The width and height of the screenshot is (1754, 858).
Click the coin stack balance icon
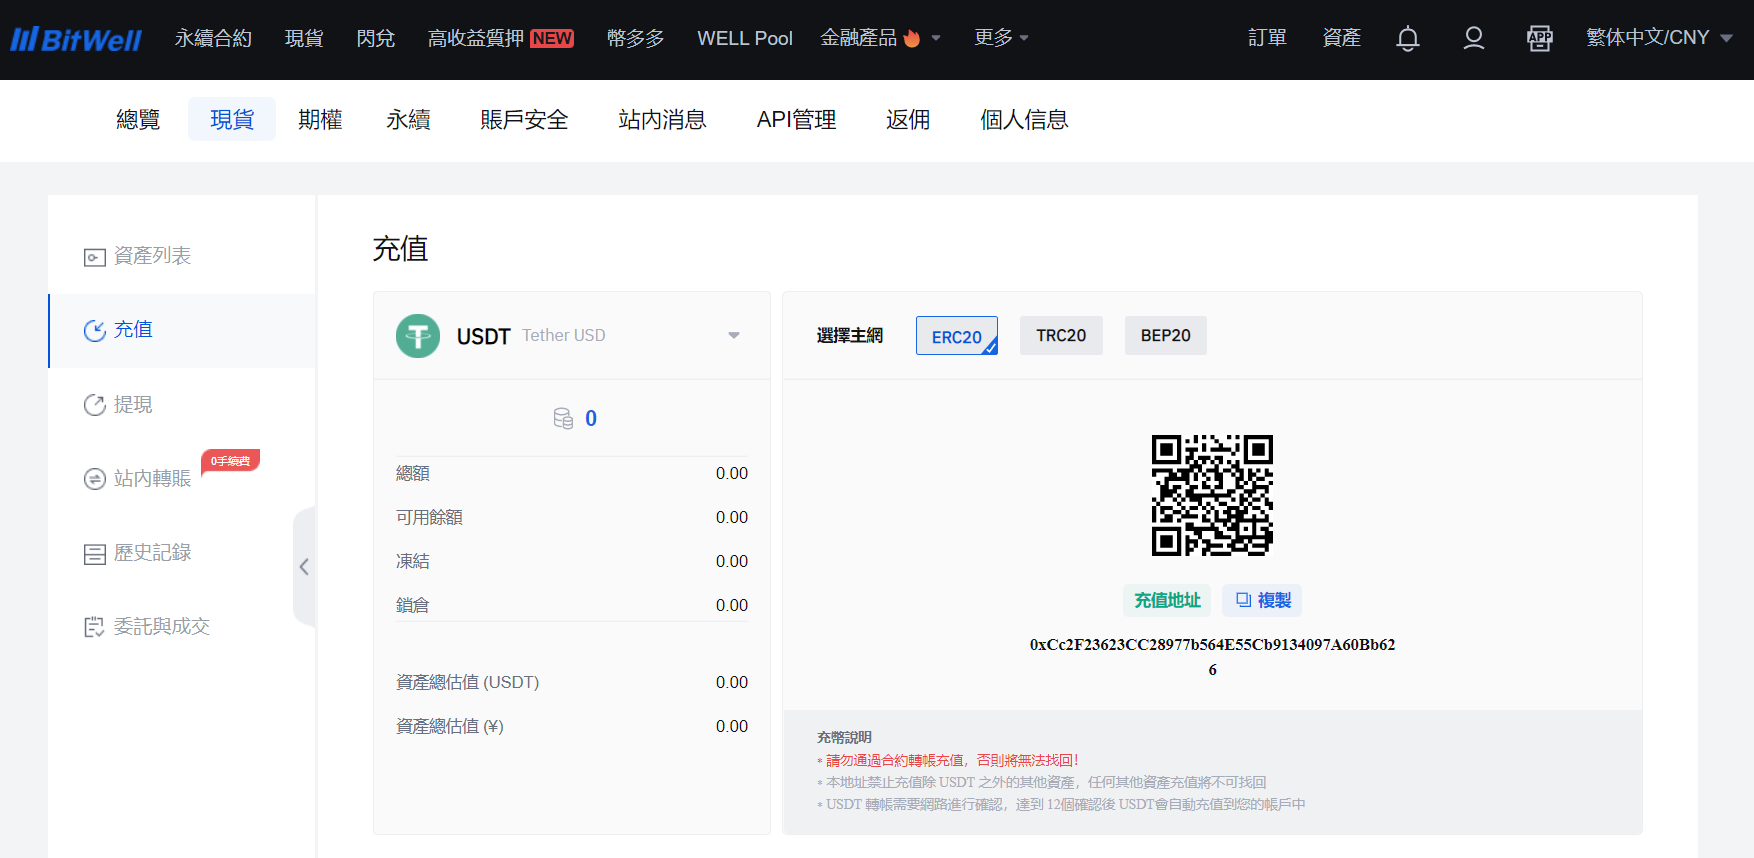tap(563, 418)
